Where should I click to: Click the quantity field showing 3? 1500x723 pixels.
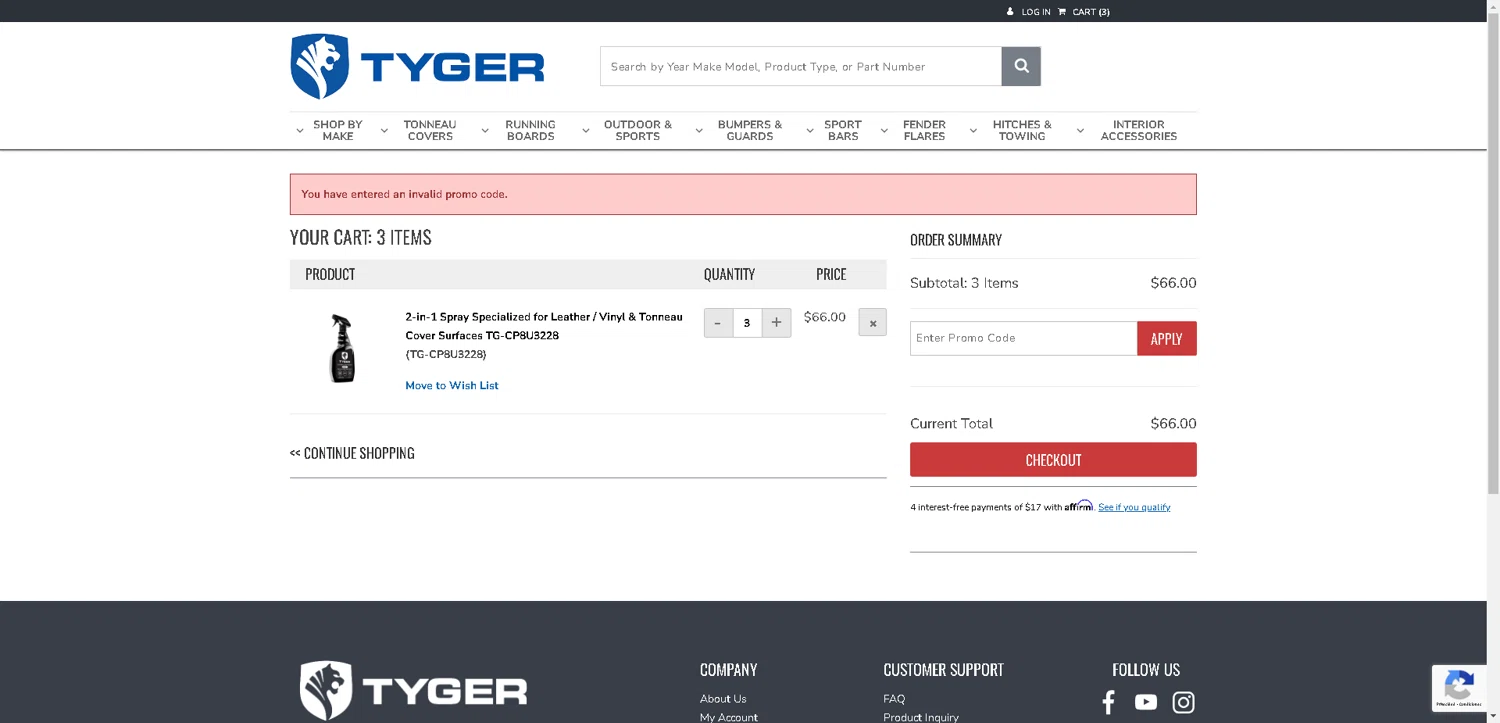click(747, 323)
